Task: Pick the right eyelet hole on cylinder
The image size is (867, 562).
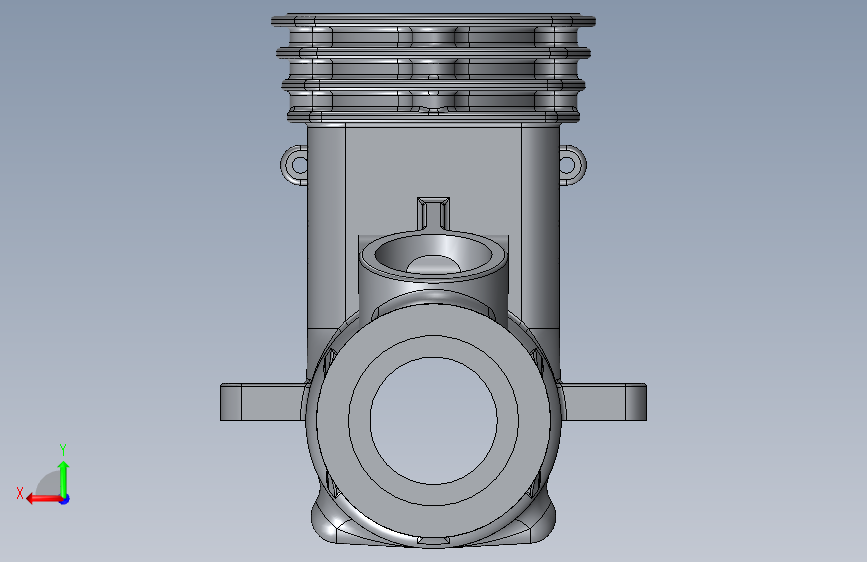Action: [568, 164]
